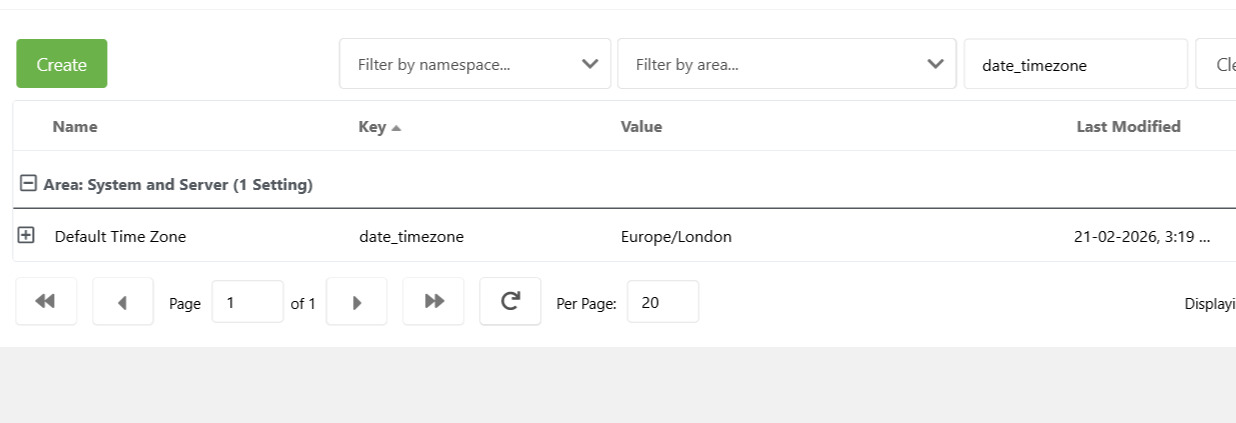
Task: Click the page number input box
Action: [247, 301]
